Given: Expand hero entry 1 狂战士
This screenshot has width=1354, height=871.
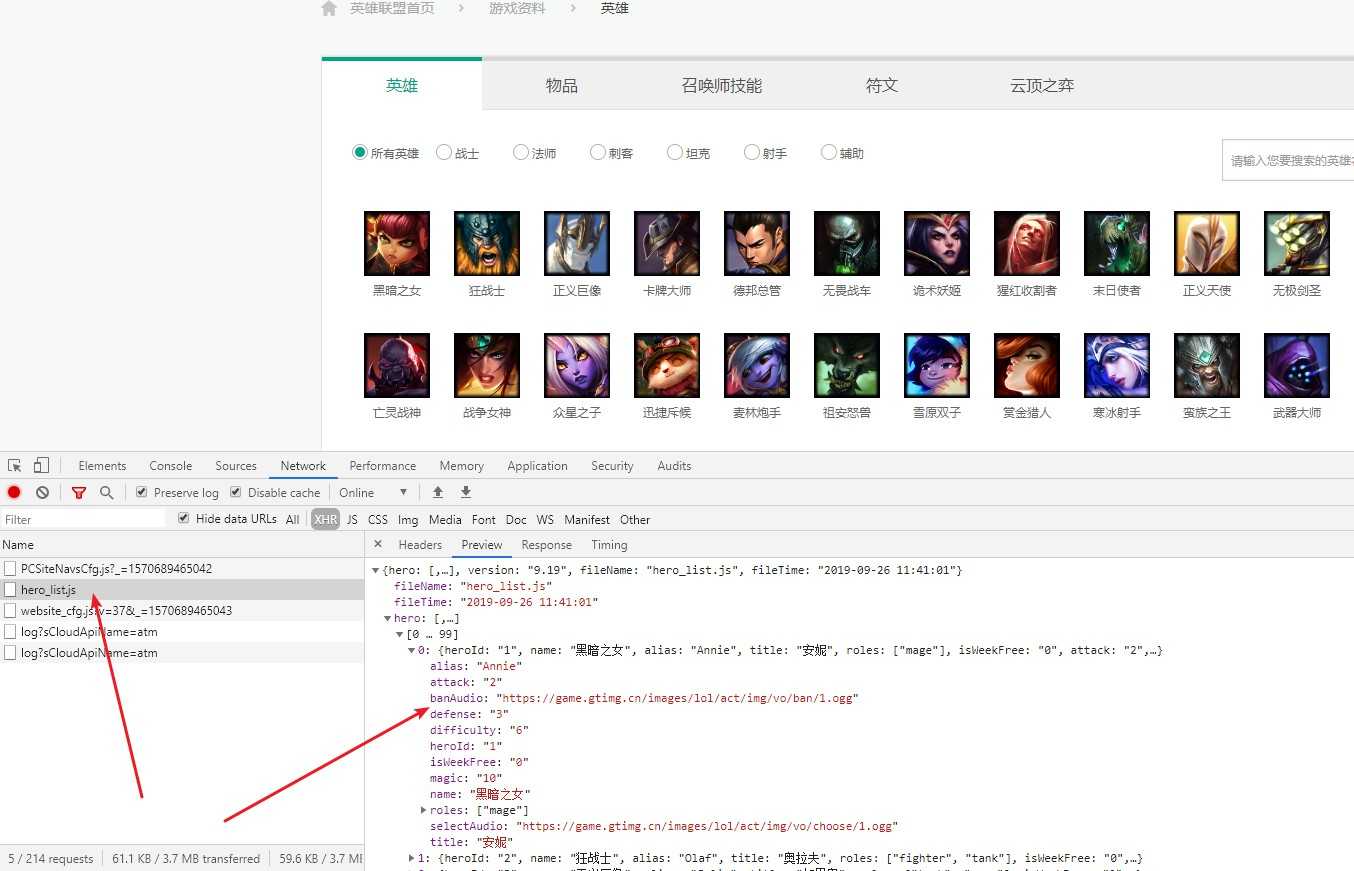Looking at the screenshot, I should pyautogui.click(x=411, y=858).
